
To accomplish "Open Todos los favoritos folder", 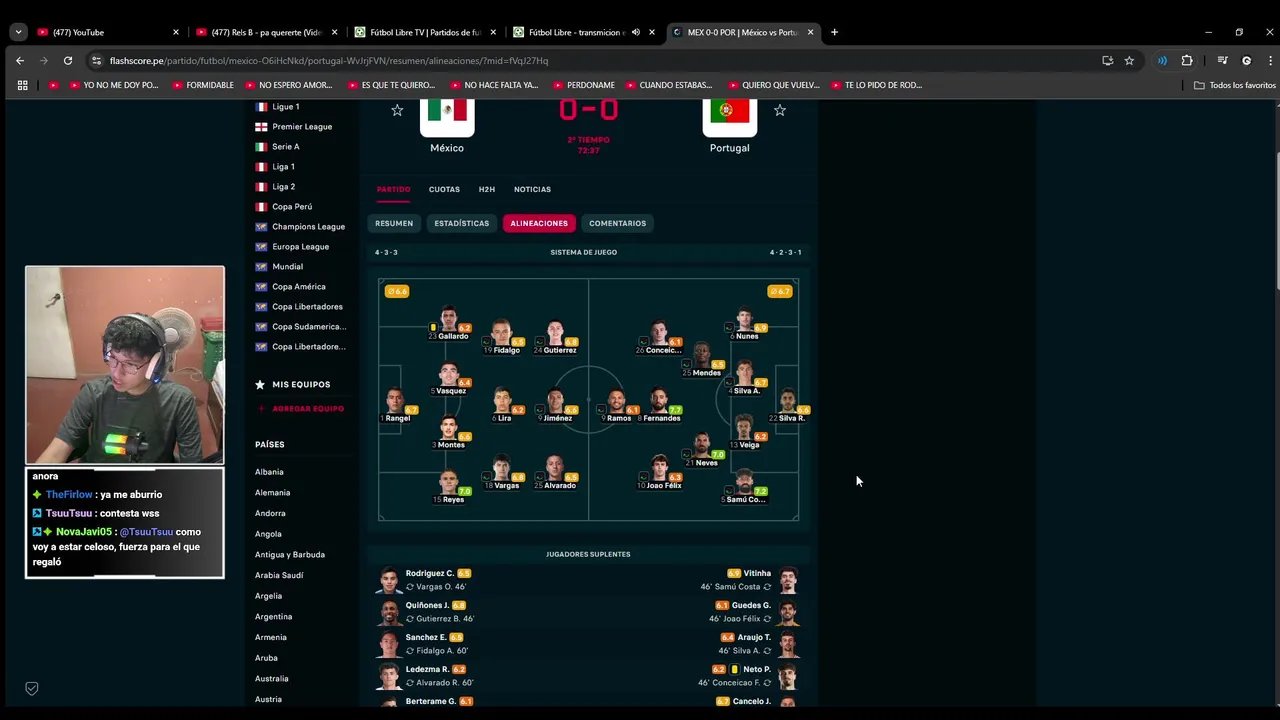I will point(1235,85).
